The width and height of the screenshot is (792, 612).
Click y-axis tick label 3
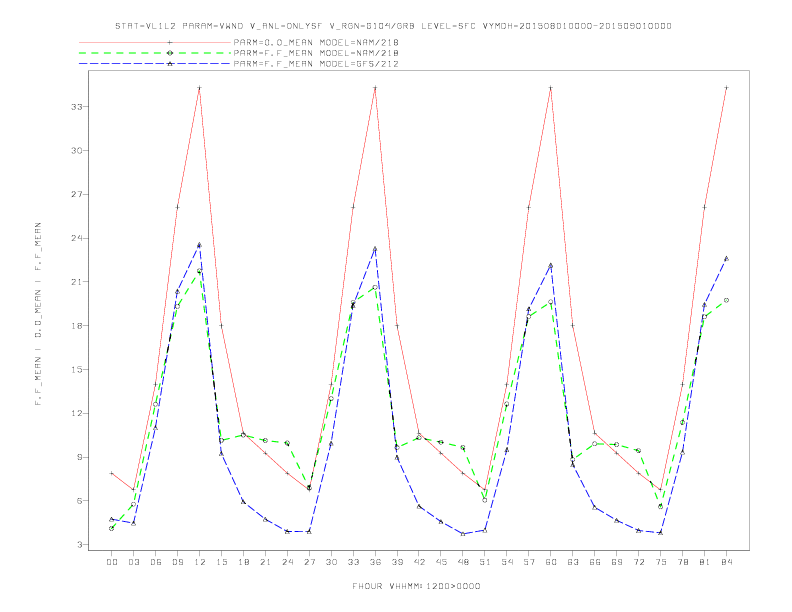pos(80,545)
